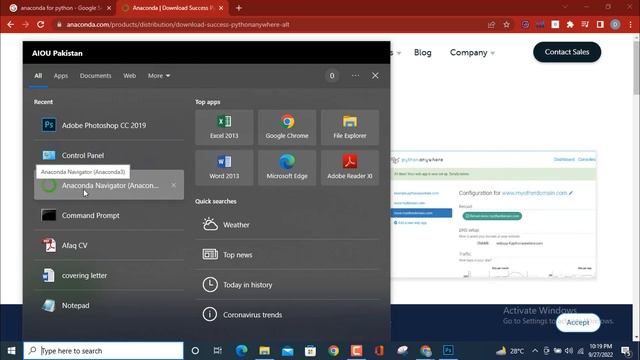Open the covering letter Word document
Screen dimensions: 640x360
(109, 276)
